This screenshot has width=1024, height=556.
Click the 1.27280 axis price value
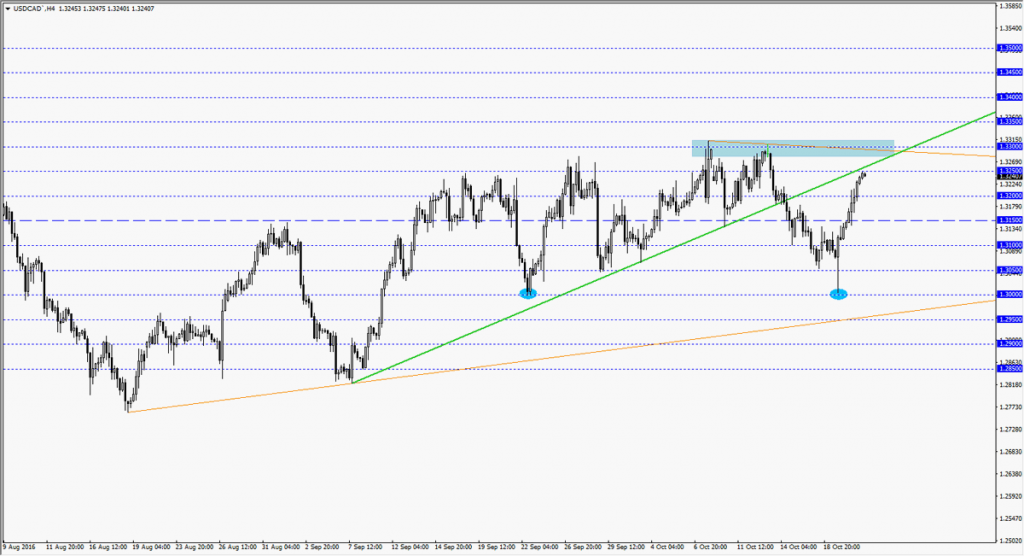tap(1010, 429)
